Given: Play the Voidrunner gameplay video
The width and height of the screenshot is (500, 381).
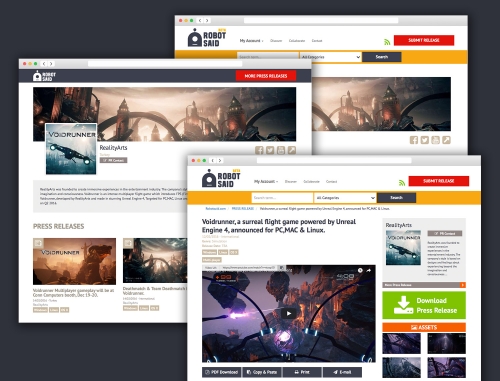Looking at the screenshot, I should (x=289, y=313).
